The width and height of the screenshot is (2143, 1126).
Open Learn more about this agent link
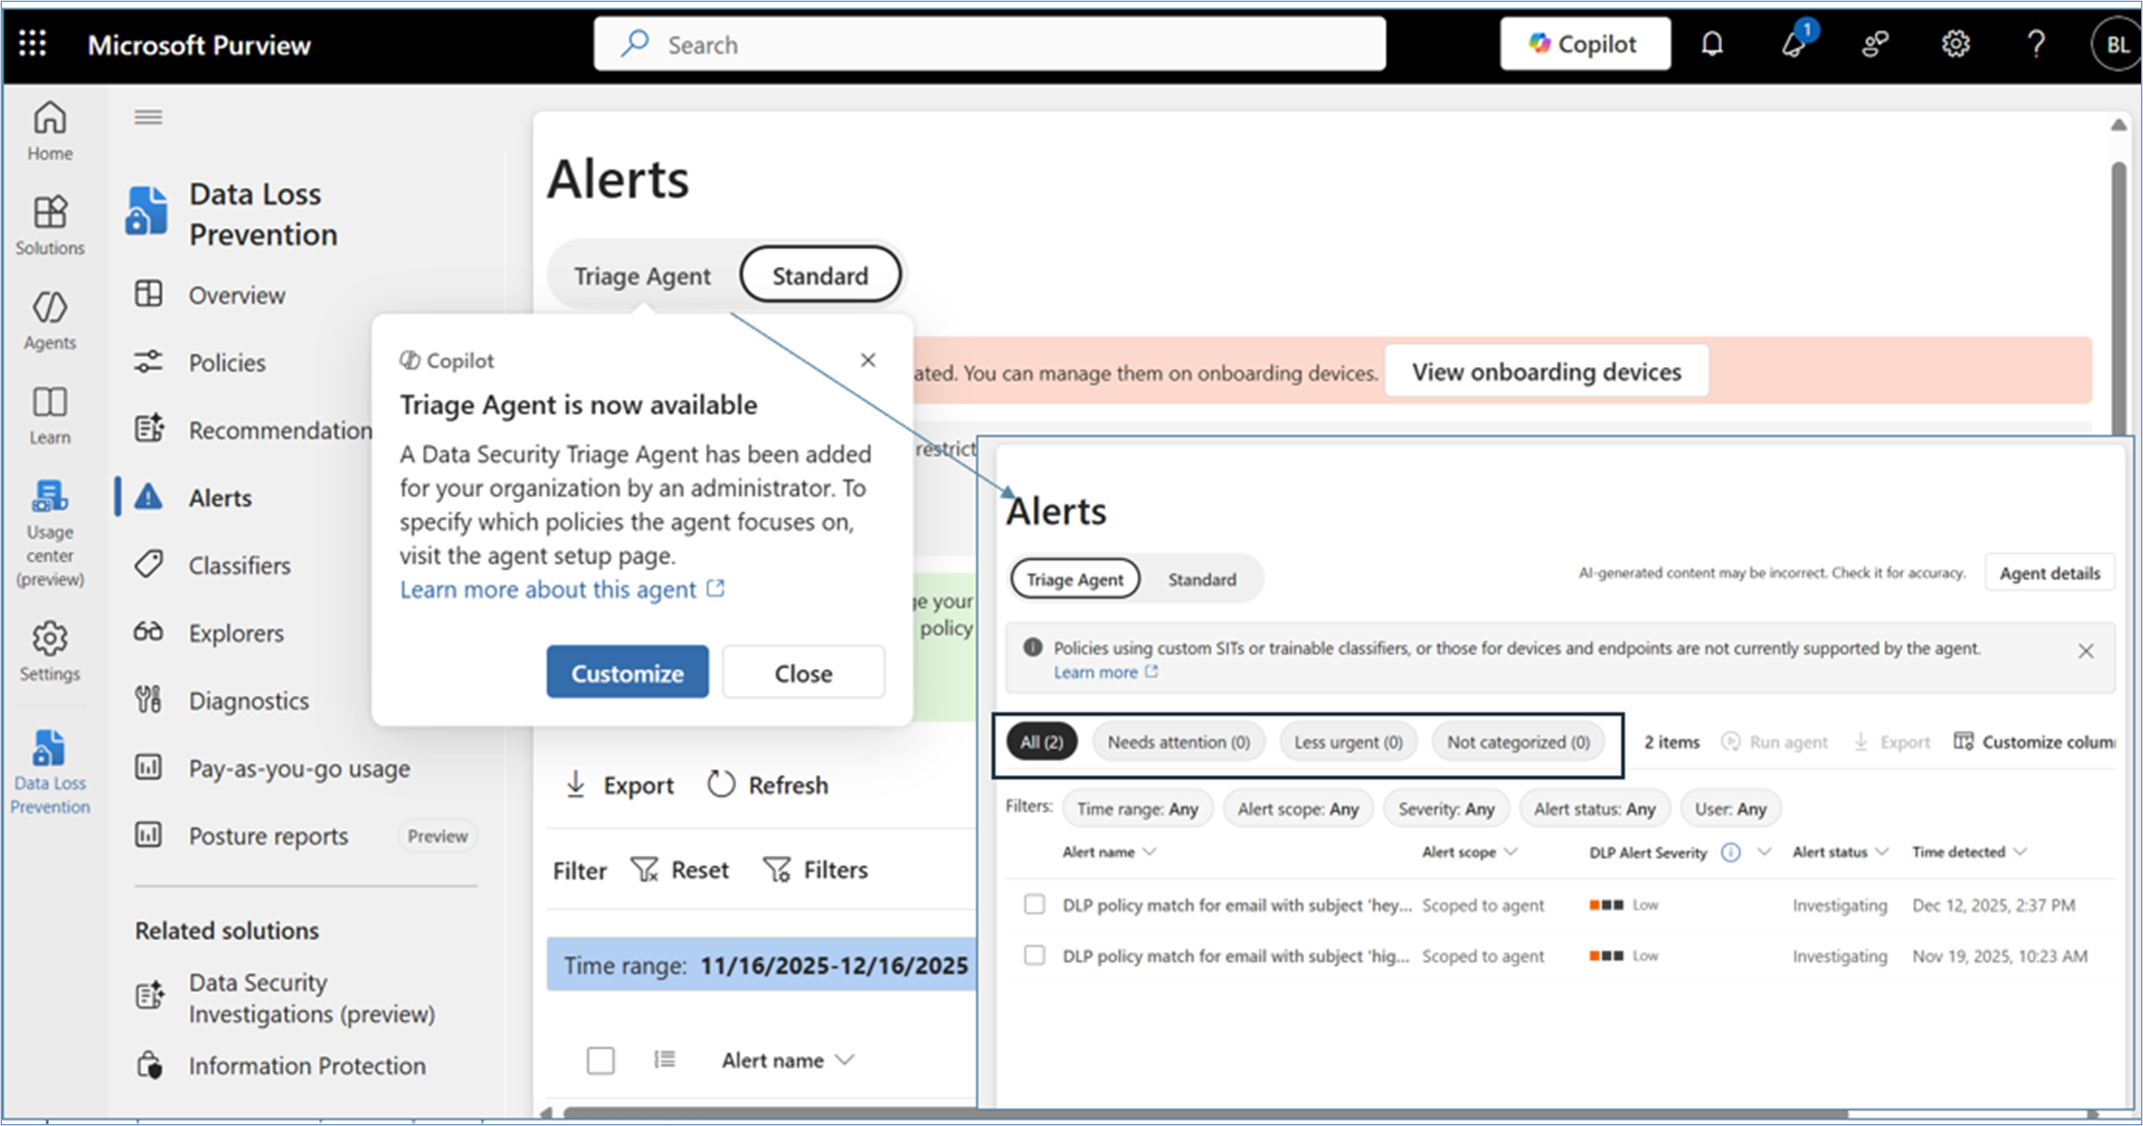[x=548, y=590]
